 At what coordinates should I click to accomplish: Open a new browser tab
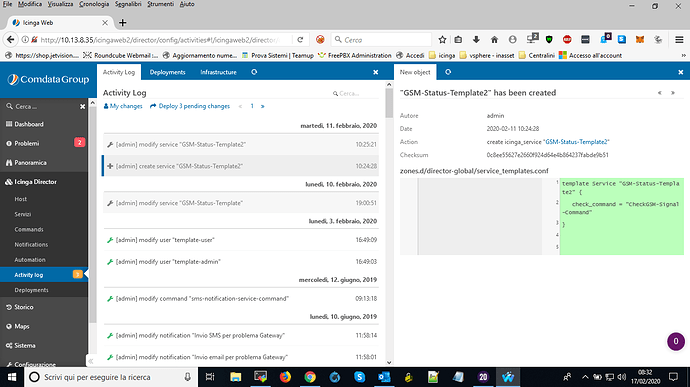point(123,22)
